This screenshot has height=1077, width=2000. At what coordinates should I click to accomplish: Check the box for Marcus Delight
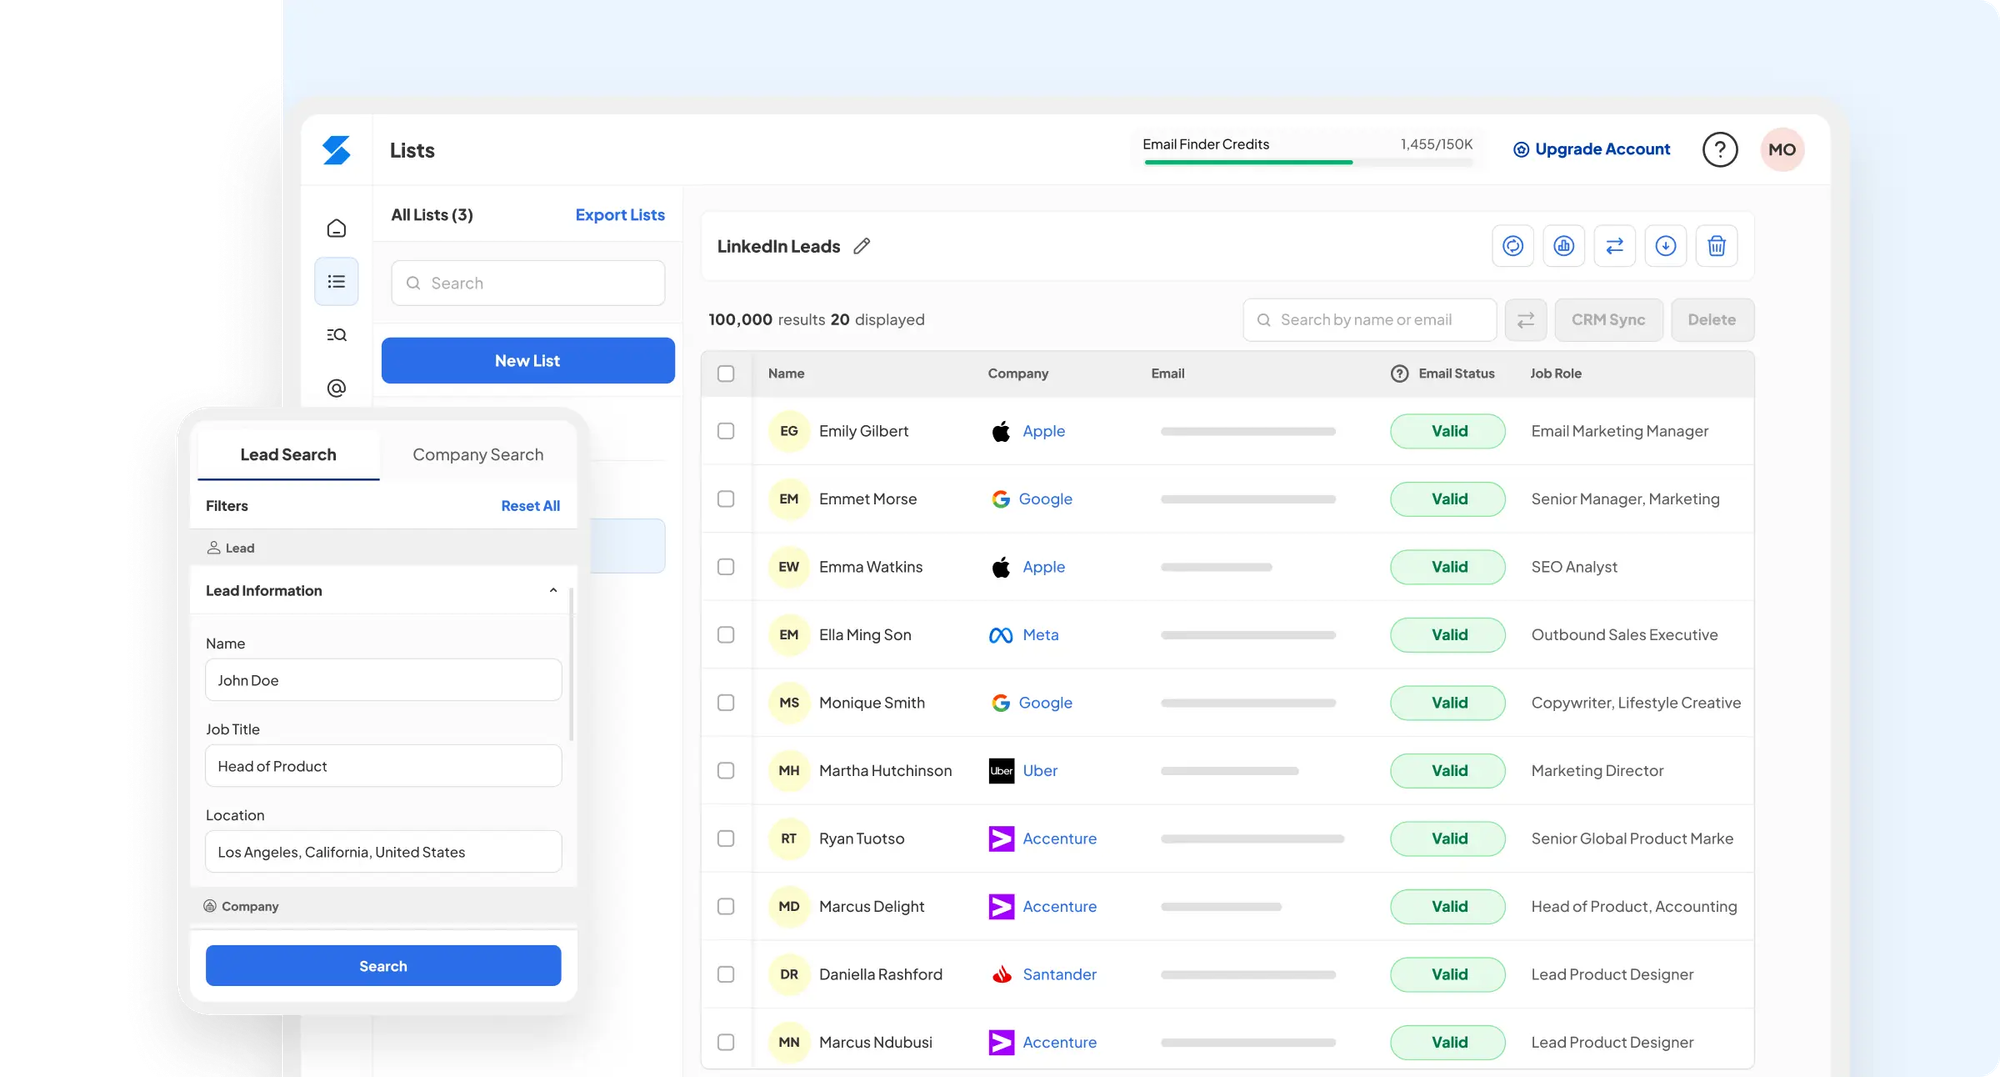(726, 907)
